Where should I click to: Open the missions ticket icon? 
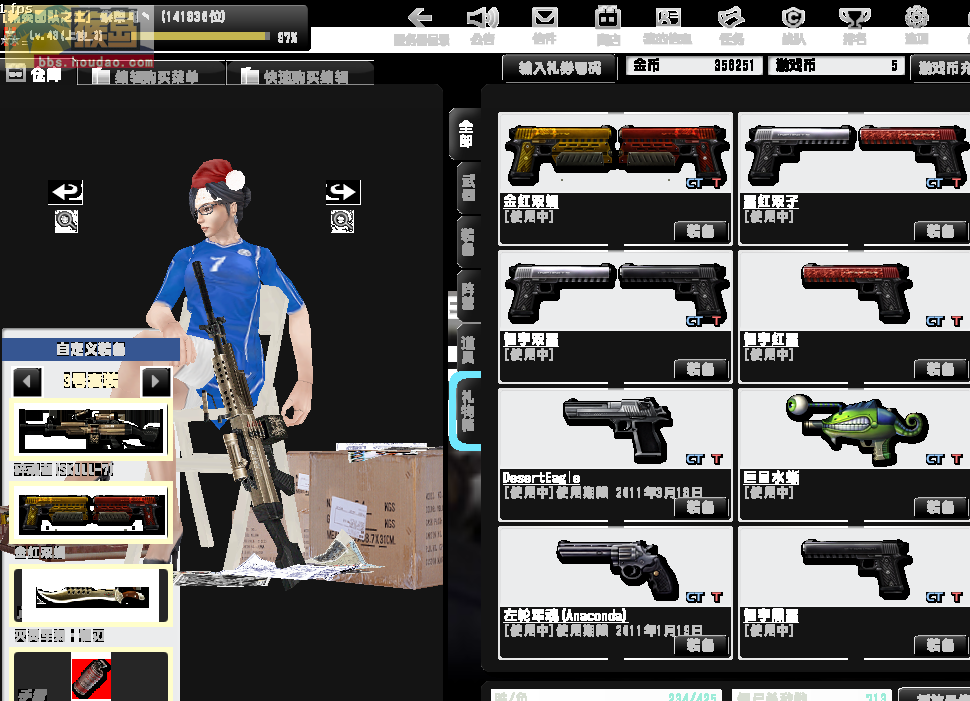coord(731,18)
